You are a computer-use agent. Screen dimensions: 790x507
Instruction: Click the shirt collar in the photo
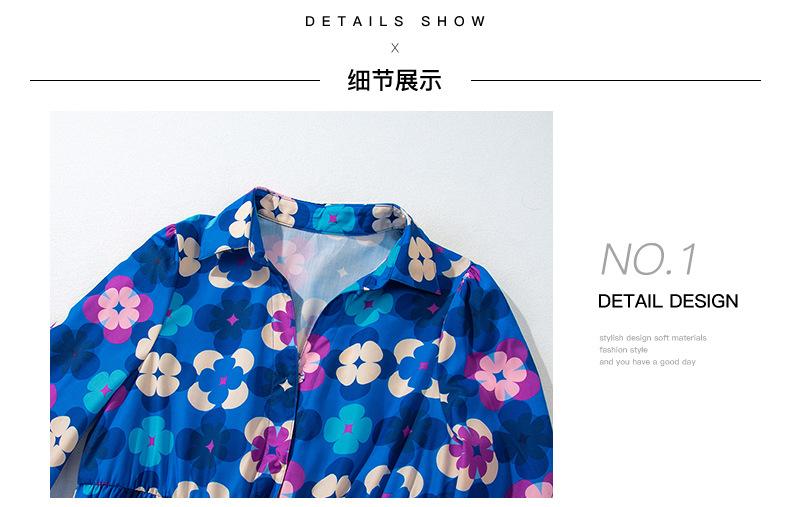[333, 237]
